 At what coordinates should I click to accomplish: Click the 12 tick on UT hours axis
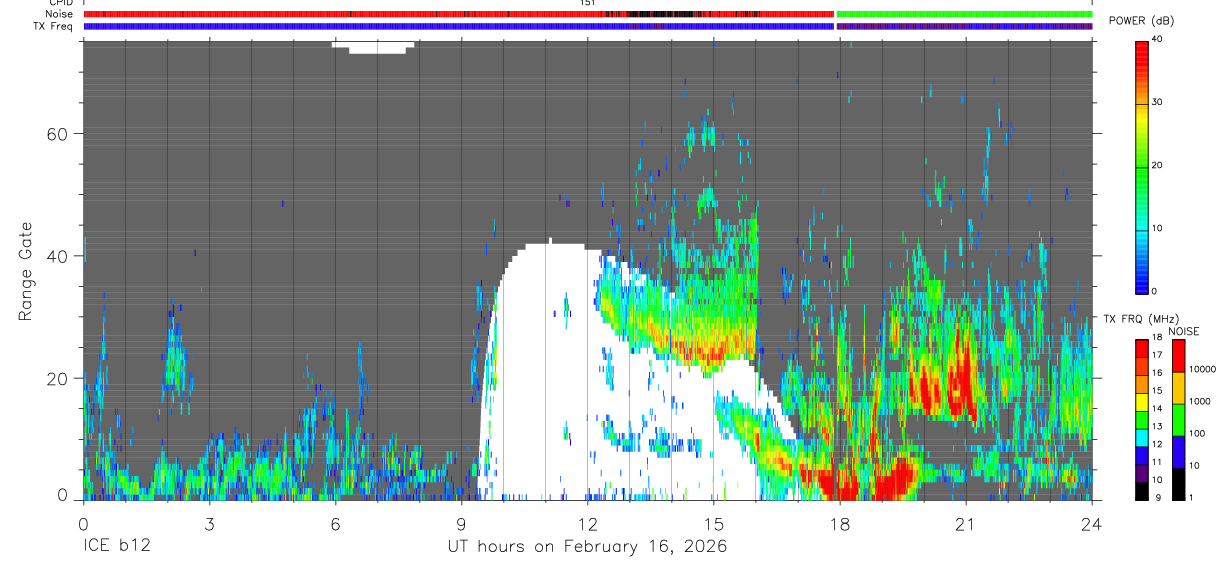pos(587,524)
